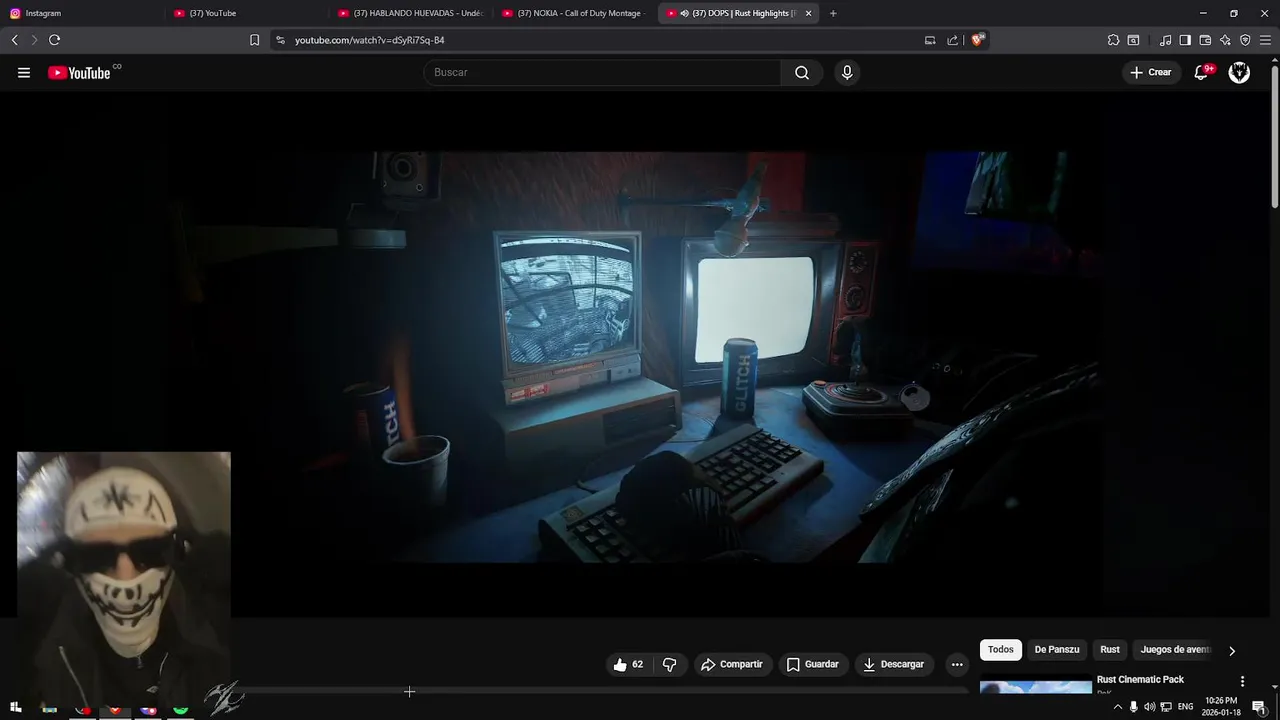The height and width of the screenshot is (720, 1280).
Task: Switch to the Instagram tab
Action: 82,13
